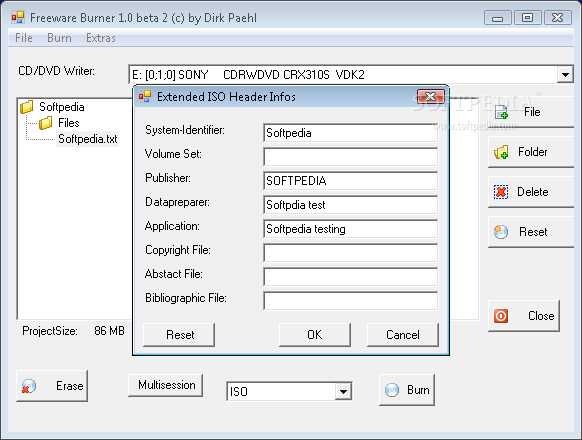Maximize the Freeware Burner window

pyautogui.click(x=527, y=18)
